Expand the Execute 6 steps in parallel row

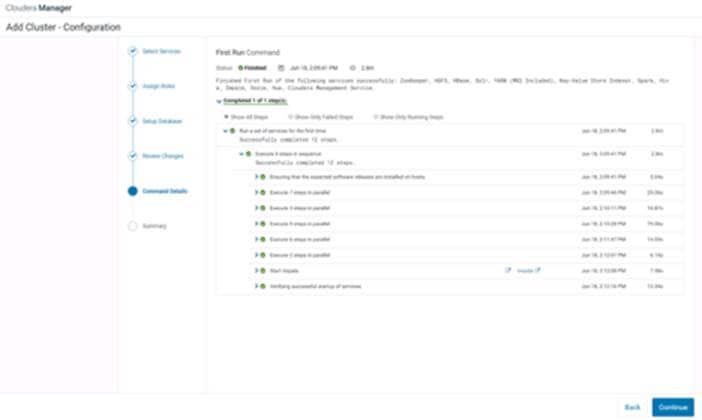[x=257, y=239]
